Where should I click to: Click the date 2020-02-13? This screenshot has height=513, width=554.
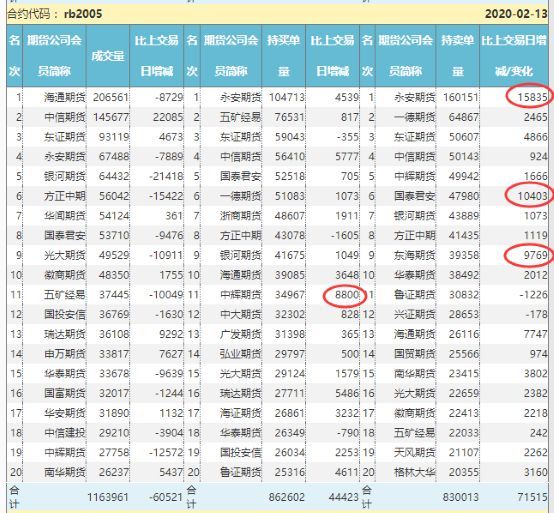[516, 14]
